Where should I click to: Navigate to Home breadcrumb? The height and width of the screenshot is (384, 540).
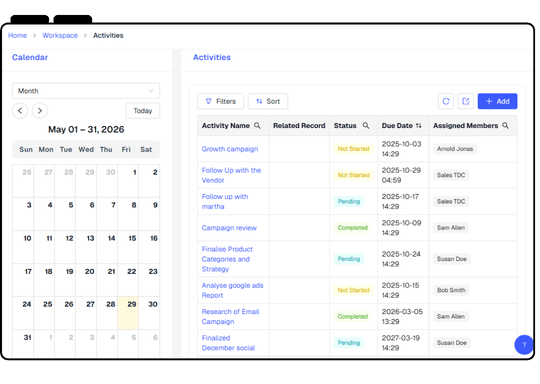[x=18, y=35]
